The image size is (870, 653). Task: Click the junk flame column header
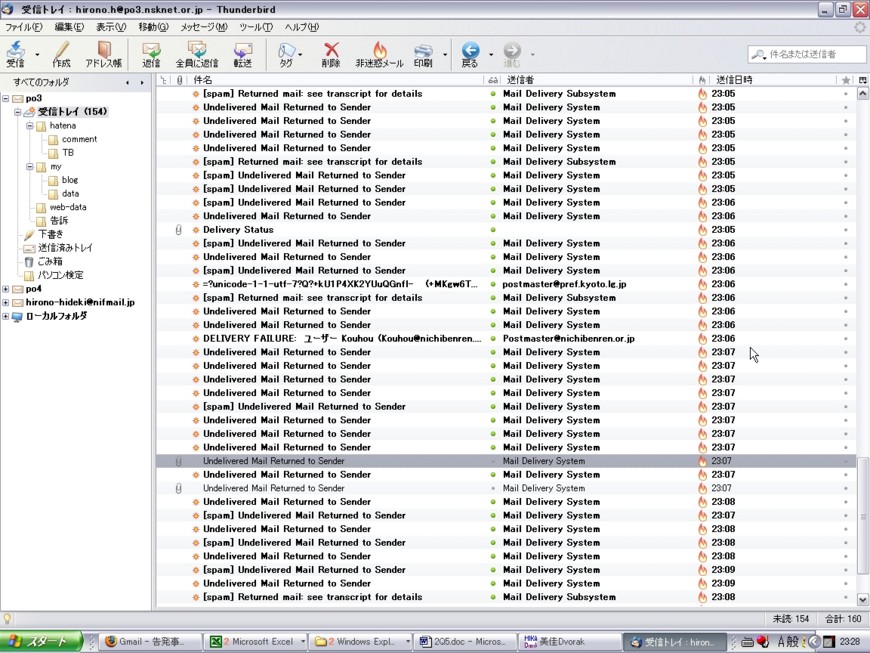coord(702,80)
